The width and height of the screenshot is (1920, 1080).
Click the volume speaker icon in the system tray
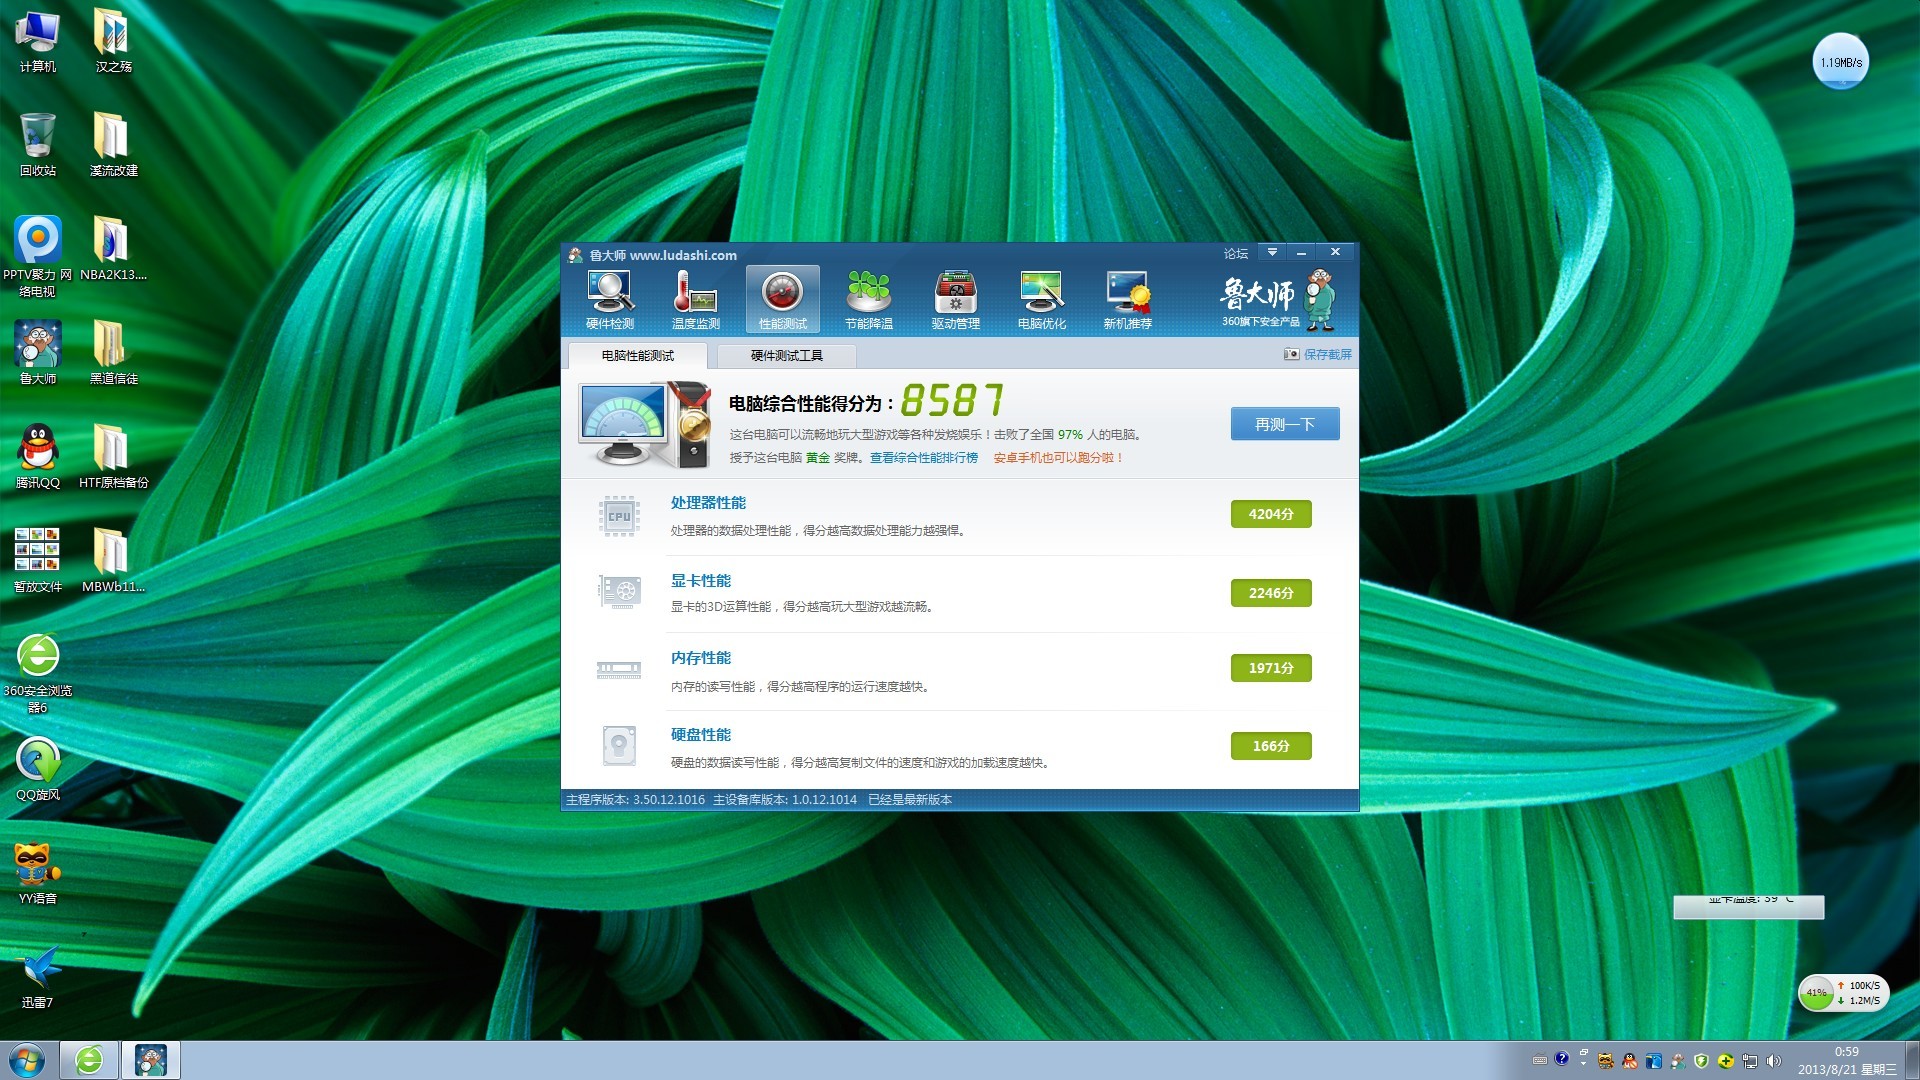coord(1773,1061)
